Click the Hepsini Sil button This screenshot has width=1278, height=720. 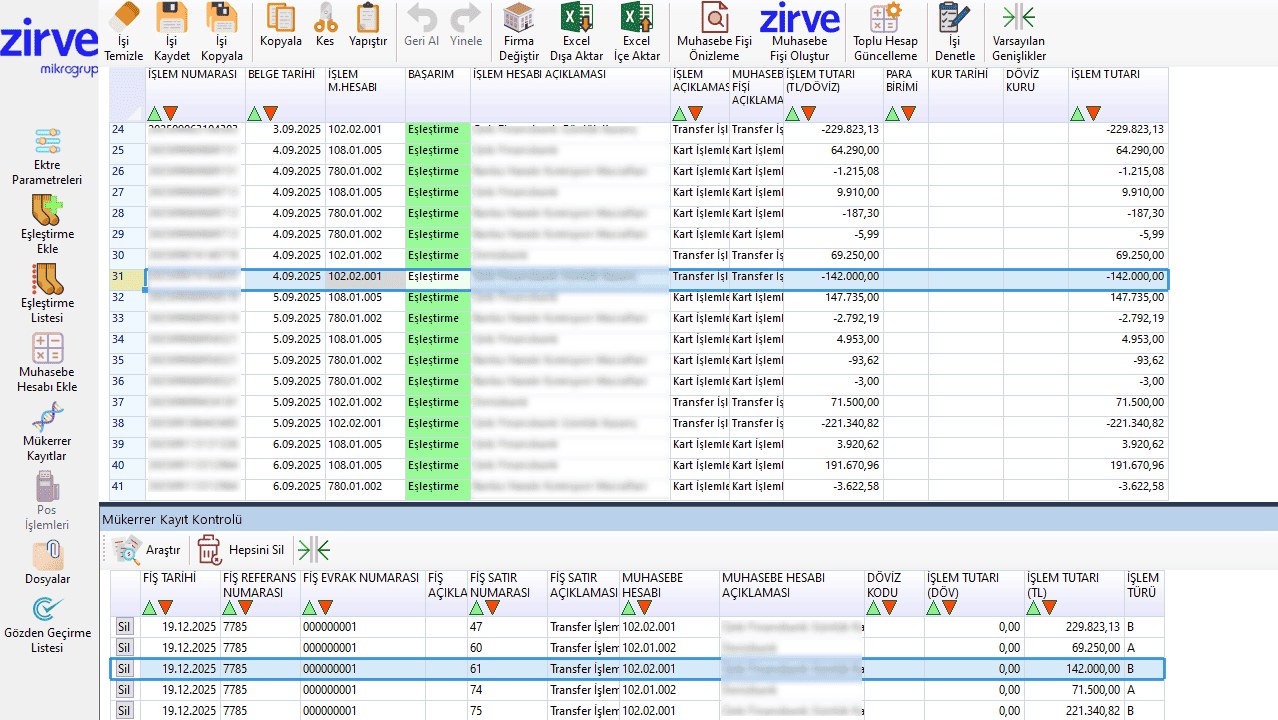[242, 549]
